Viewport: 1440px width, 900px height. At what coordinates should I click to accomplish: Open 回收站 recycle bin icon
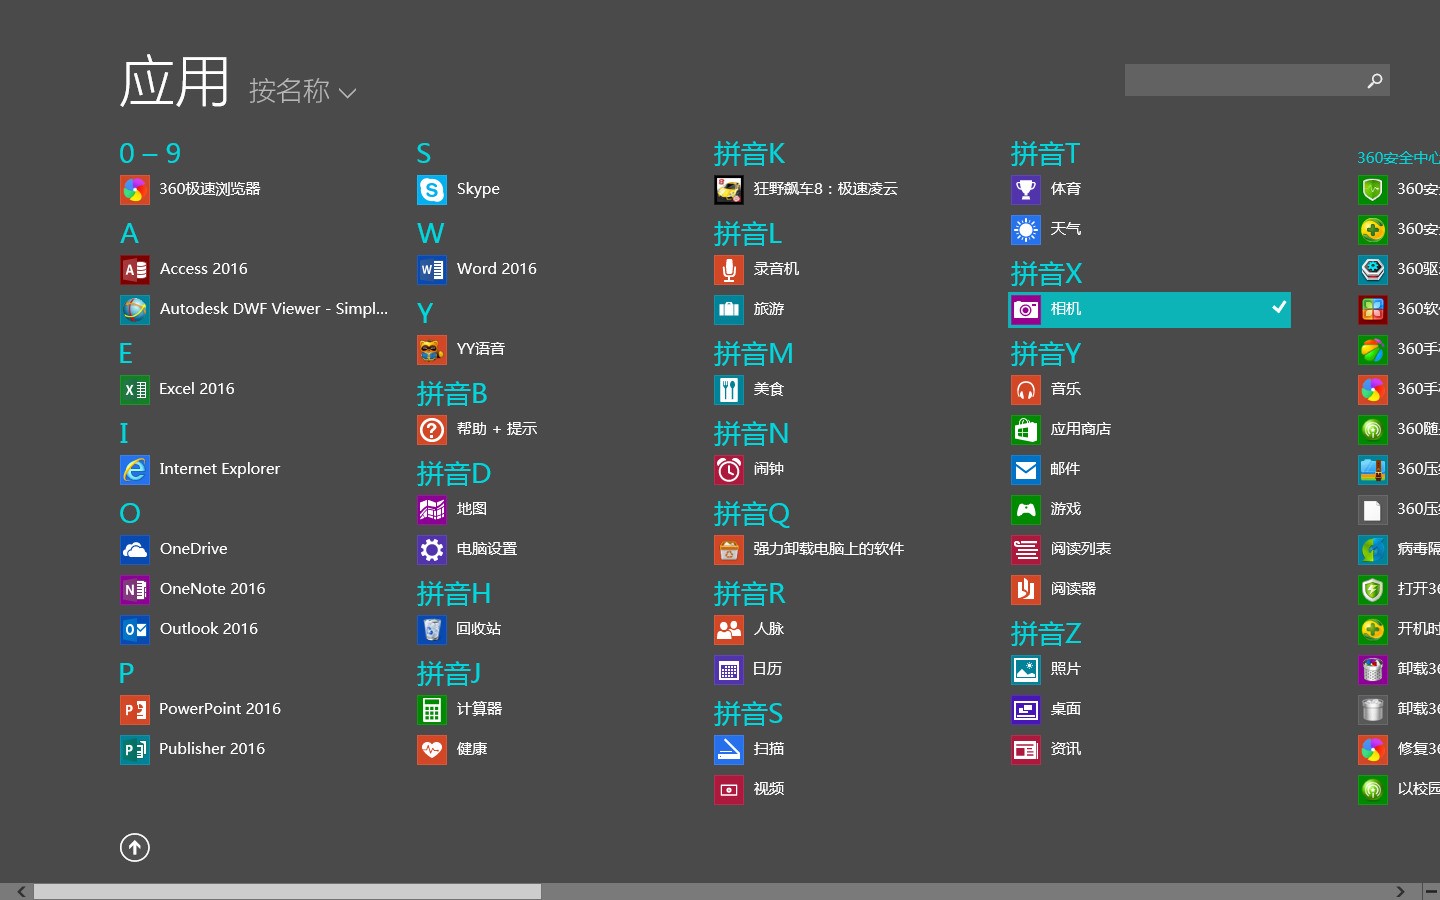coord(432,629)
